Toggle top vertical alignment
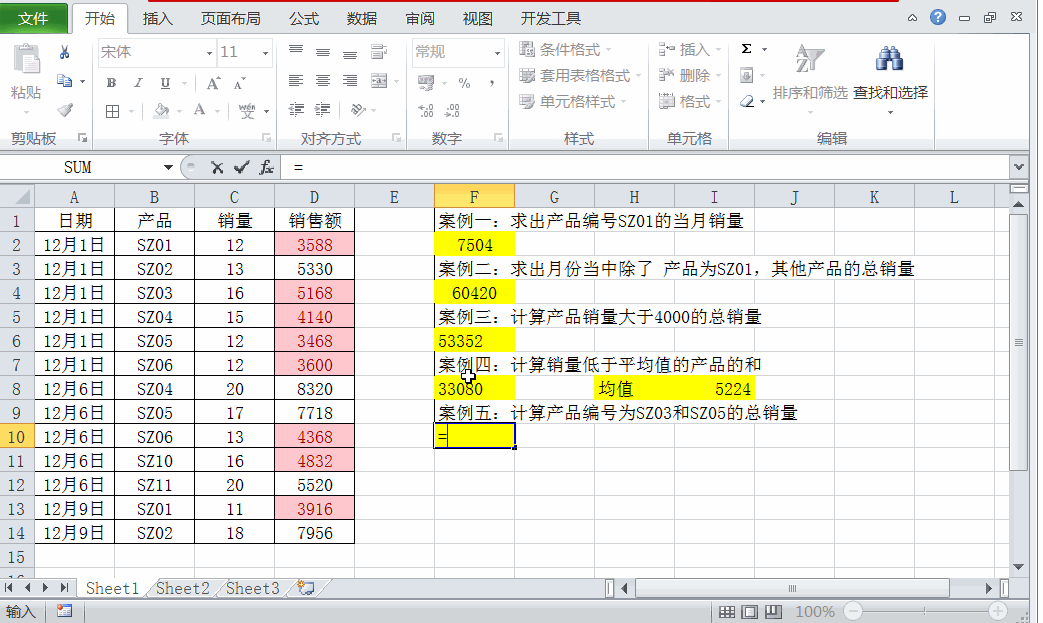Viewport: 1043px width, 623px height. 296,51
